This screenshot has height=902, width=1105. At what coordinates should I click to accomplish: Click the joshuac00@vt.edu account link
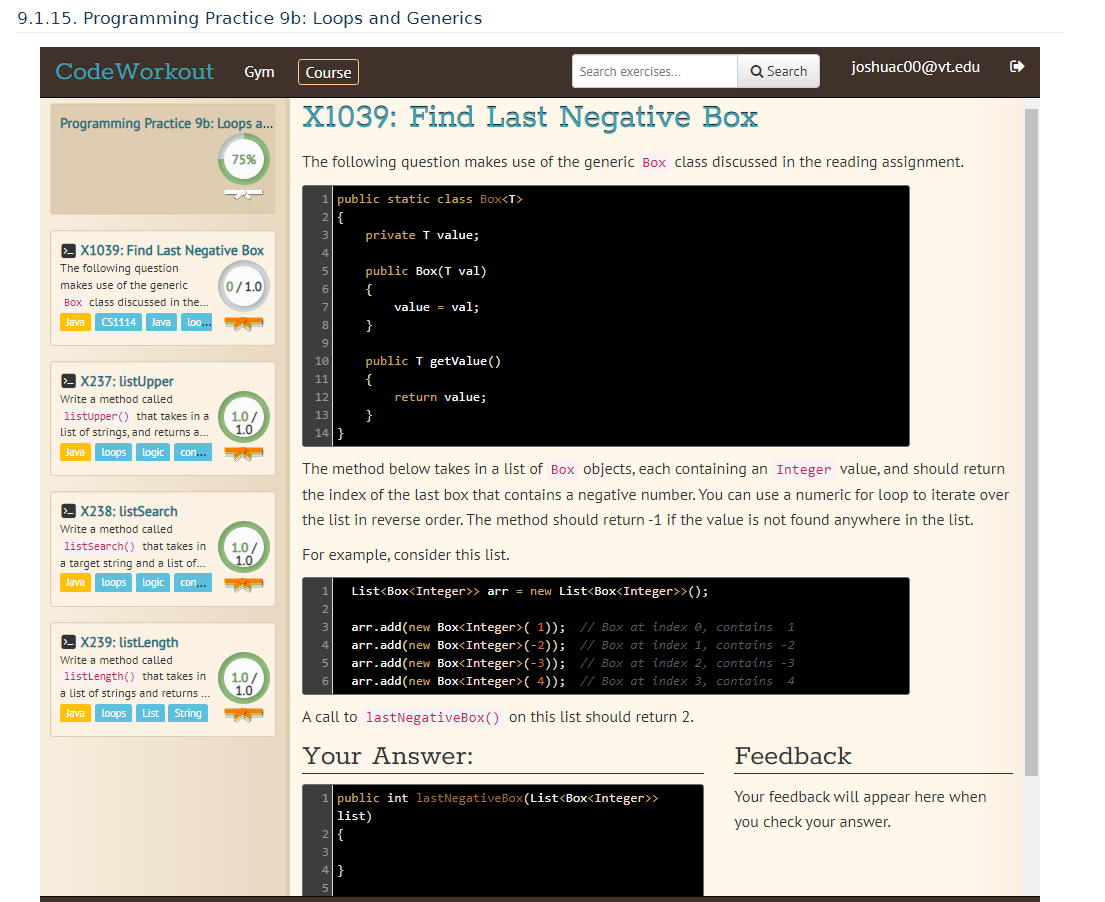click(x=915, y=67)
